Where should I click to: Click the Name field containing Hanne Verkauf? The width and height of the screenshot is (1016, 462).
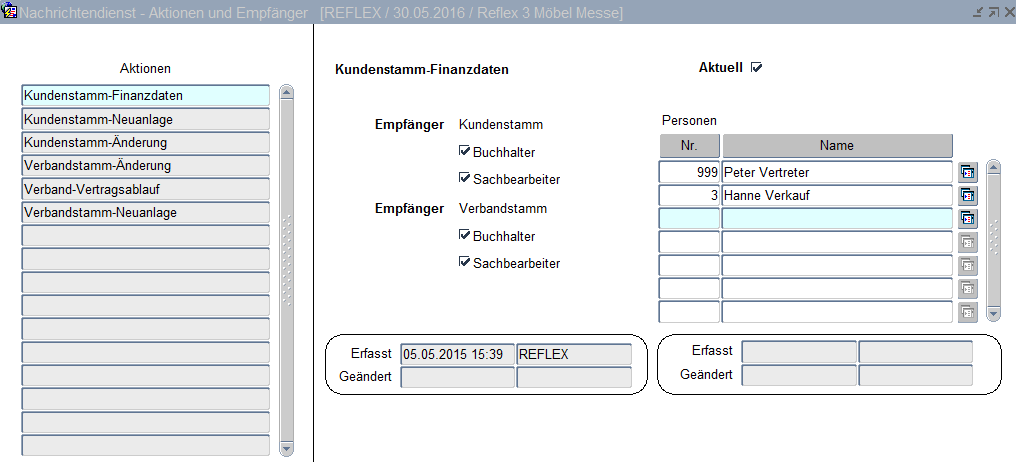836,196
